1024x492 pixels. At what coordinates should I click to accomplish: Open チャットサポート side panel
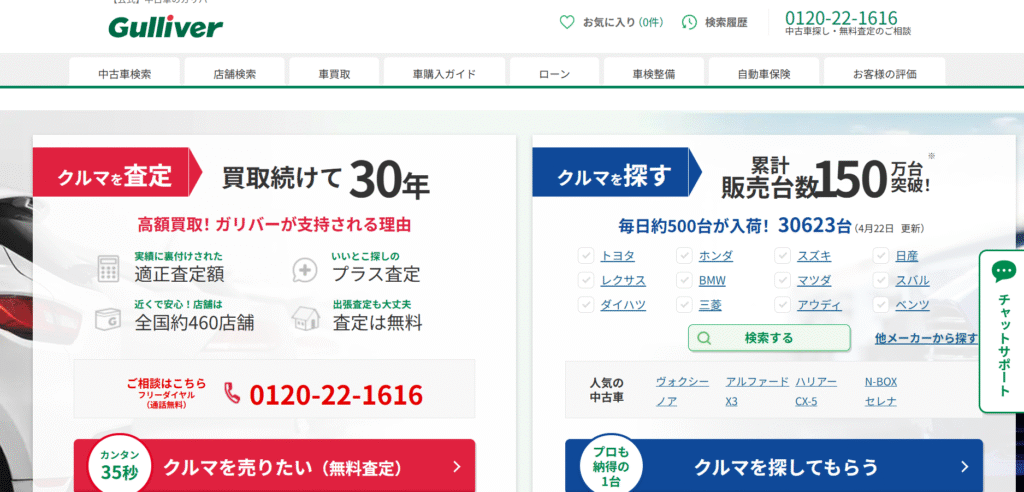coord(1002,331)
